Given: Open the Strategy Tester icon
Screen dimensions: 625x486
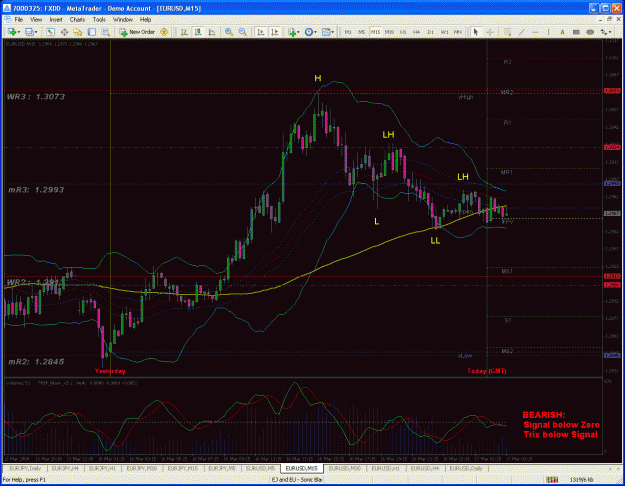Looking at the screenshot, I should pos(106,32).
